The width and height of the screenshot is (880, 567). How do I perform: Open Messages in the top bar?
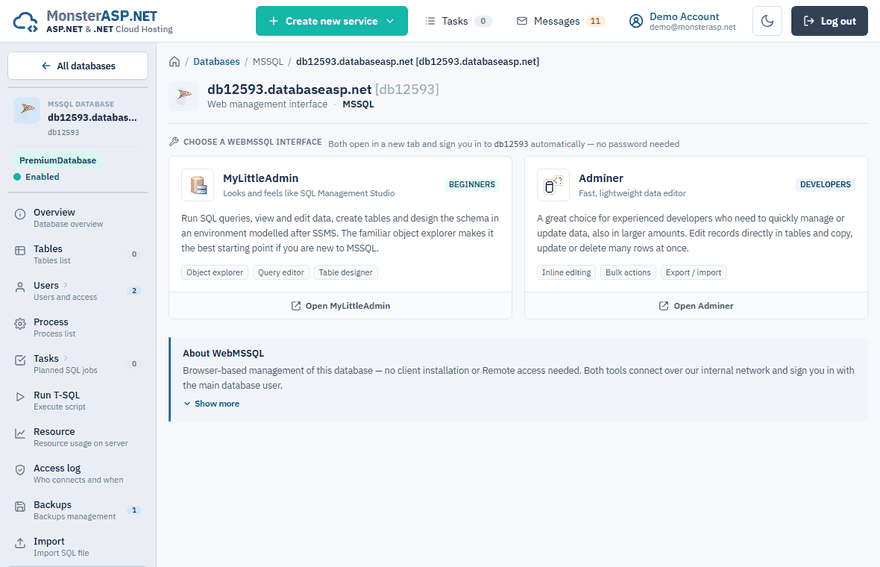pos(560,21)
